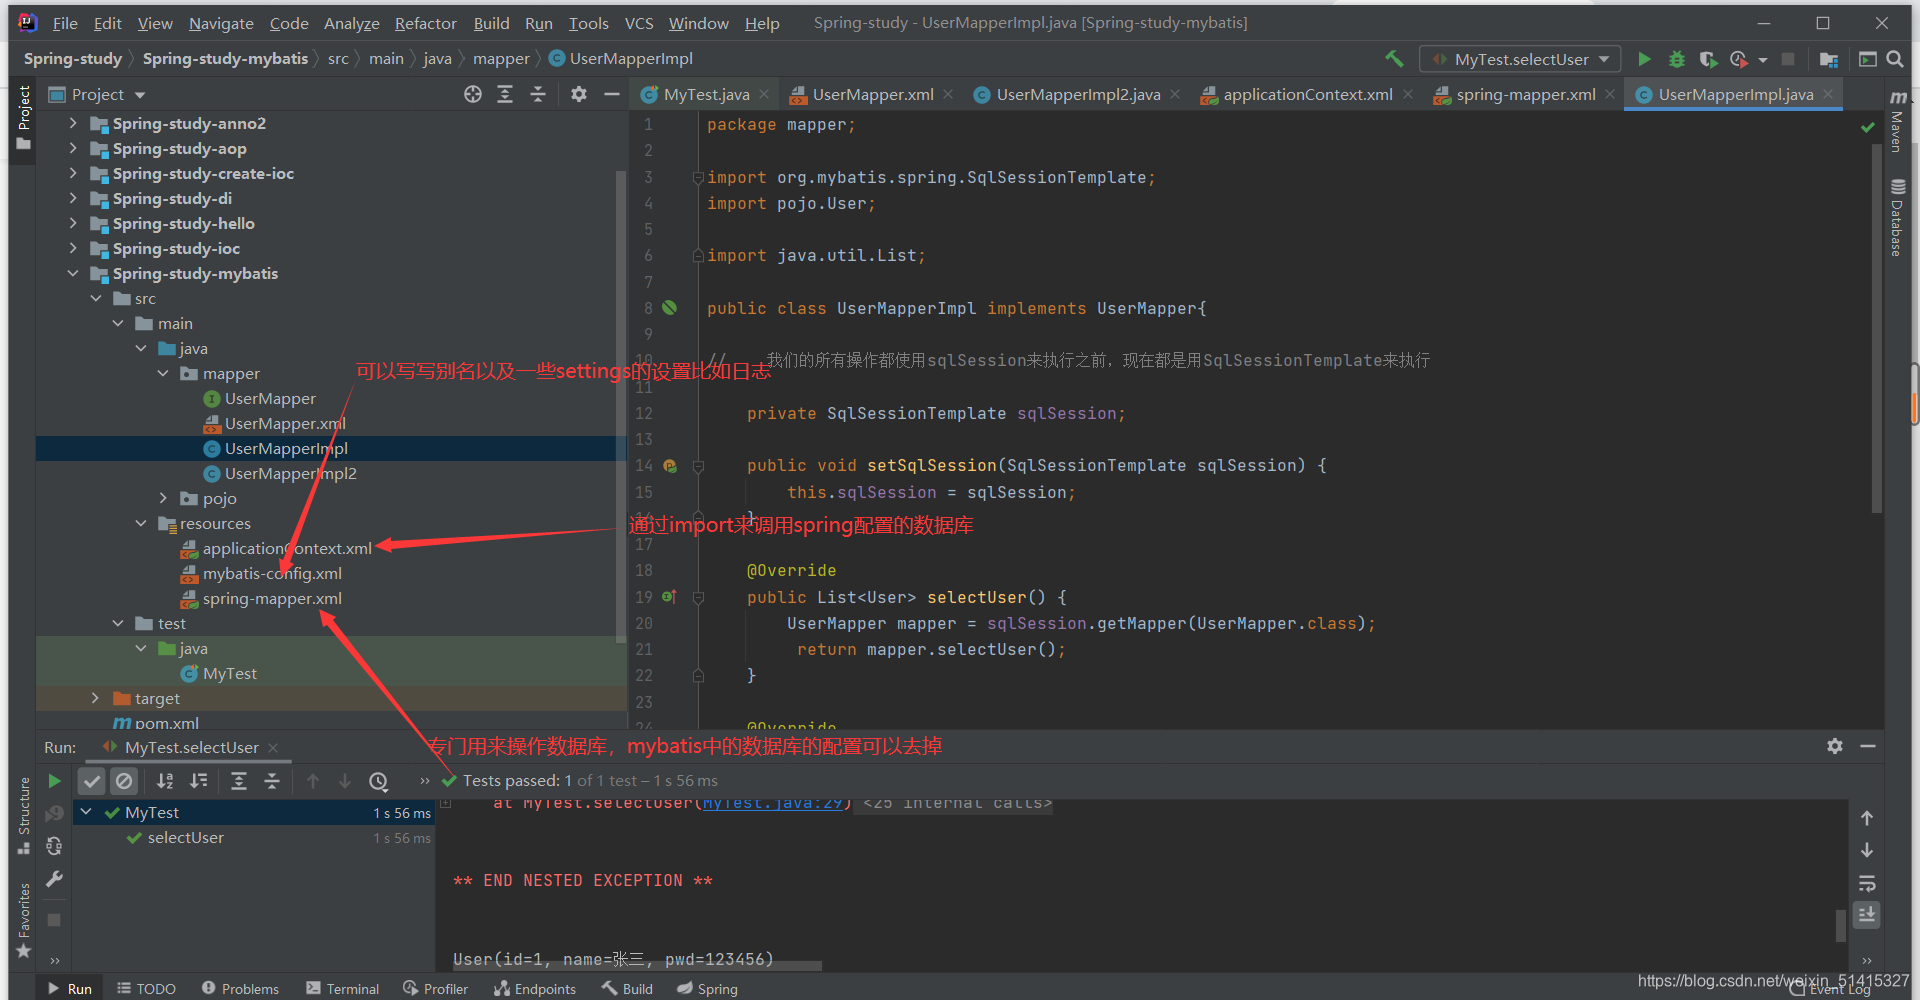Image resolution: width=1920 pixels, height=1000 pixels.
Task: Open TODO tool window button
Action: [x=146, y=988]
